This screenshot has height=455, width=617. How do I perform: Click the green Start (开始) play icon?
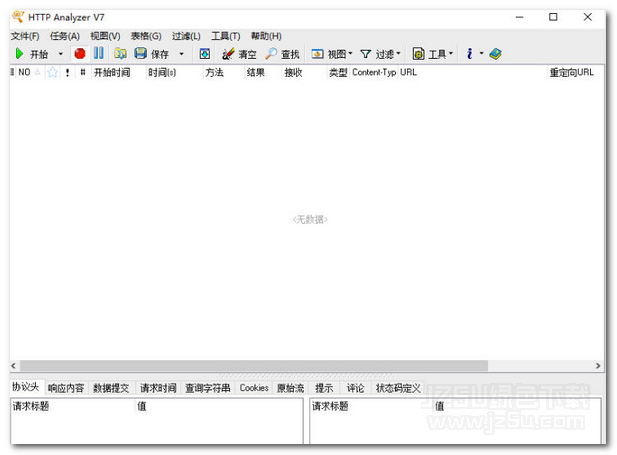point(19,54)
